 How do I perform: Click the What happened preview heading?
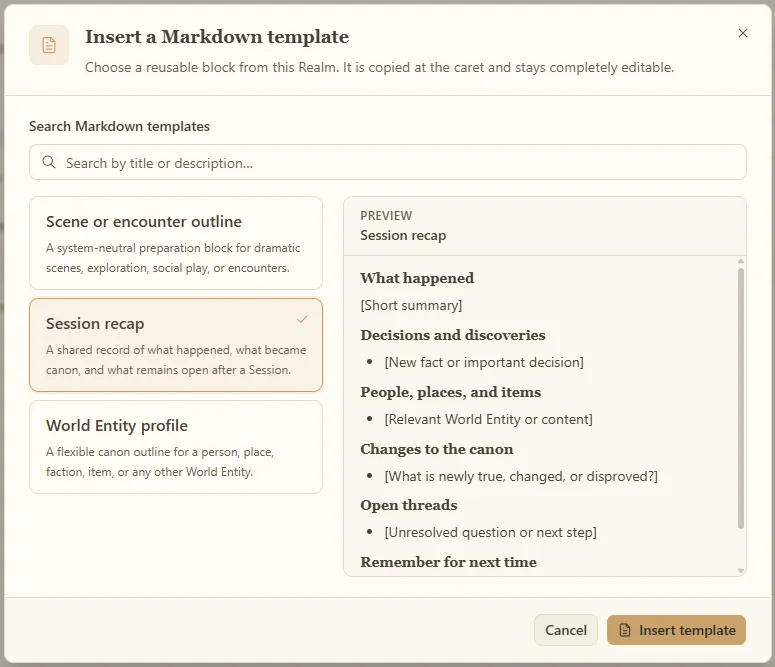(417, 278)
